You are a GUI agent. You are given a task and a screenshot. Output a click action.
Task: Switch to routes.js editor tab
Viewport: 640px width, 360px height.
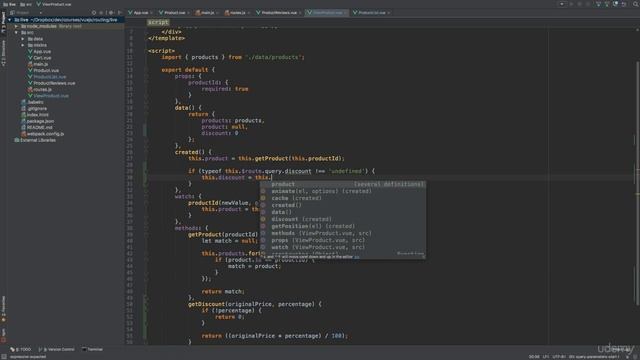pyautogui.click(x=237, y=13)
